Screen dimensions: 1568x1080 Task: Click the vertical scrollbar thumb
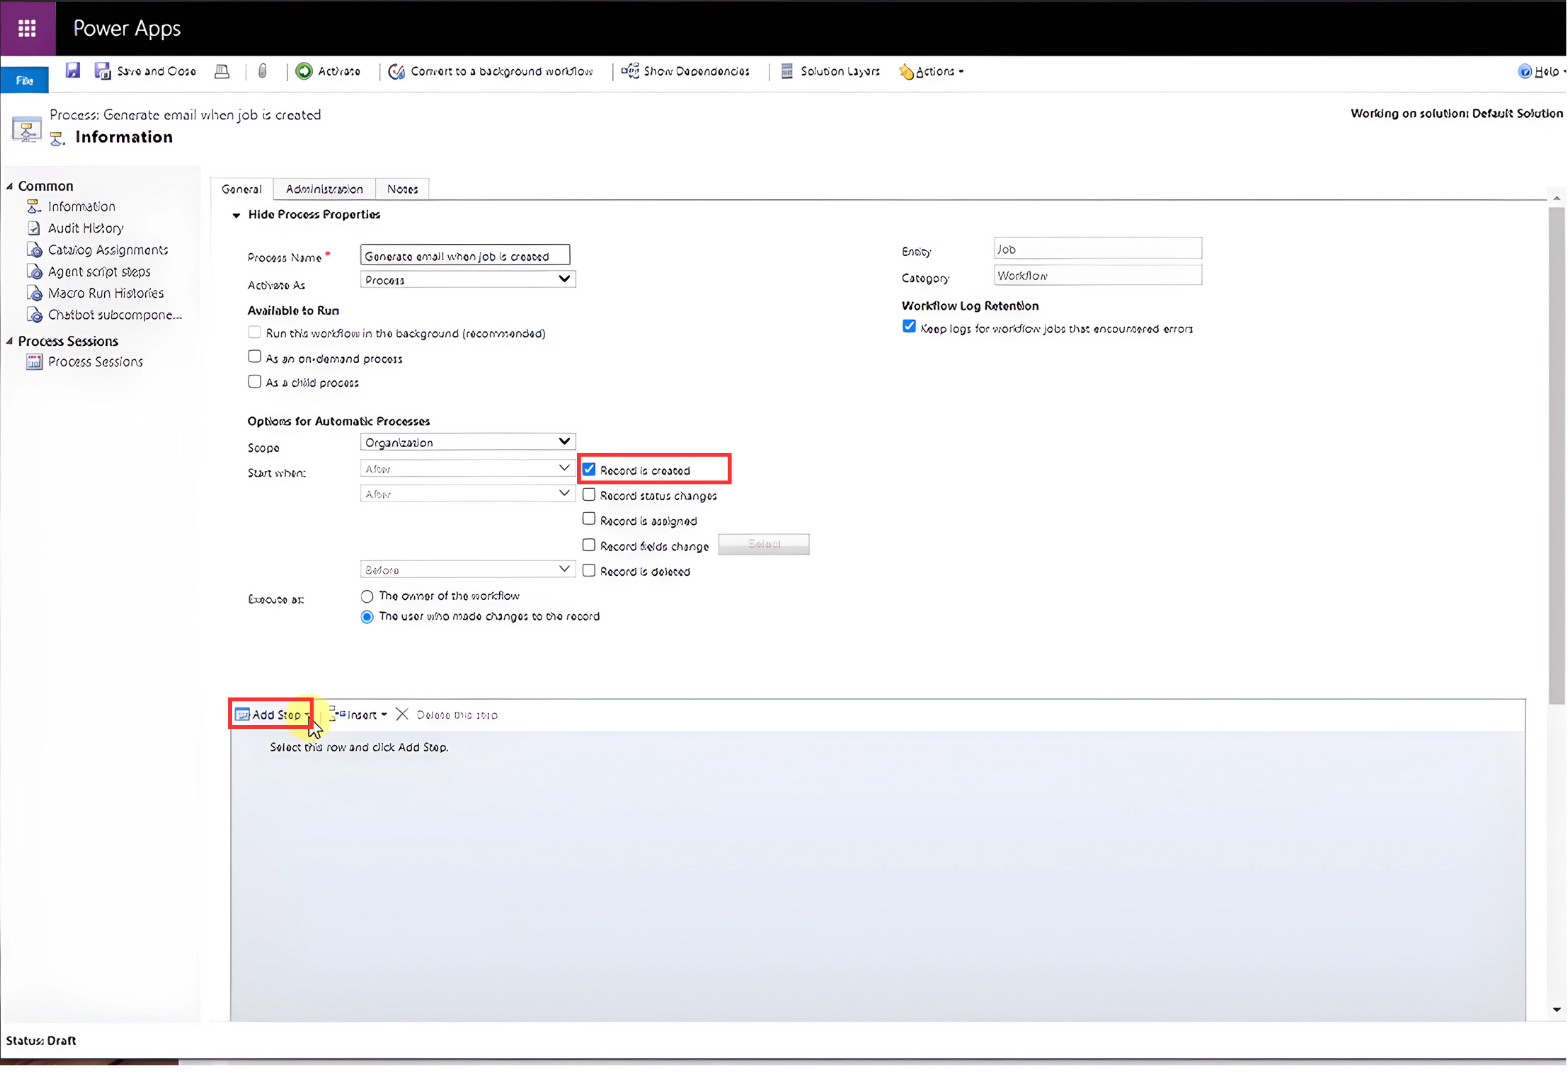pos(1556,455)
